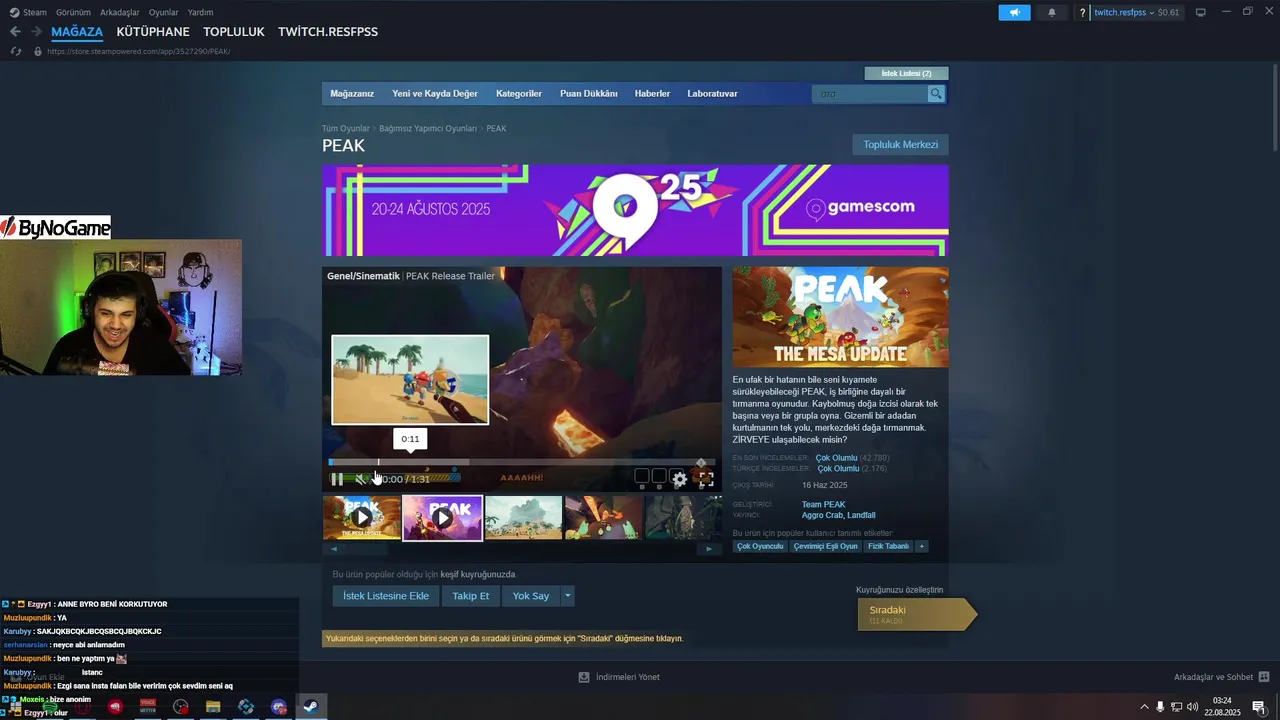1280x720 pixels.
Task: Open the Görünüm menu
Action: coord(73,12)
